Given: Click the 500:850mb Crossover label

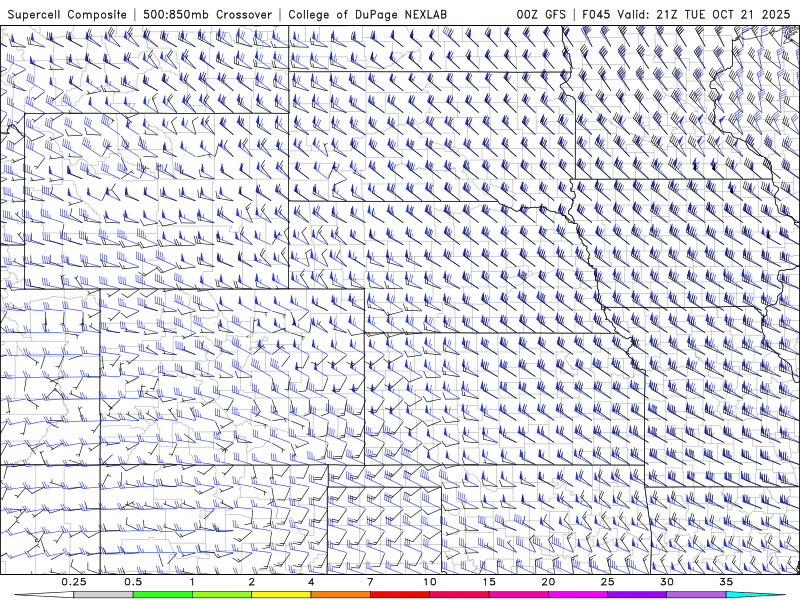Looking at the screenshot, I should click(x=208, y=14).
